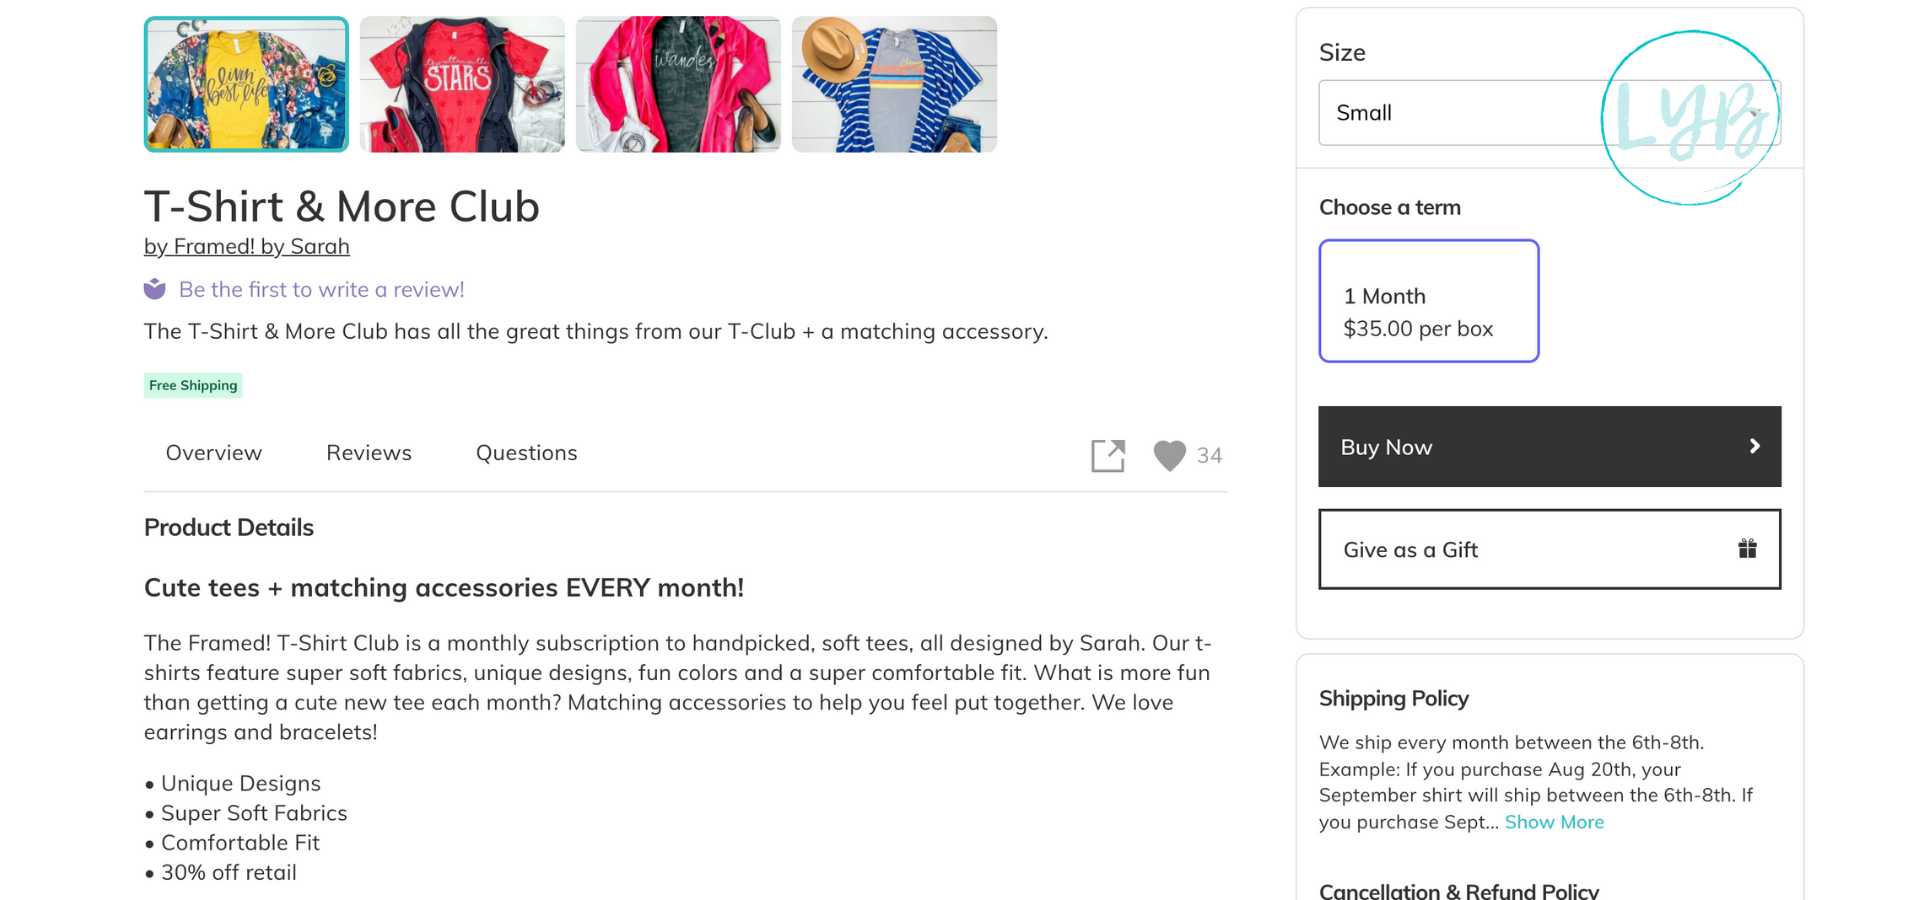Open the Reviews tab
Image resolution: width=1920 pixels, height=900 pixels.
point(369,453)
